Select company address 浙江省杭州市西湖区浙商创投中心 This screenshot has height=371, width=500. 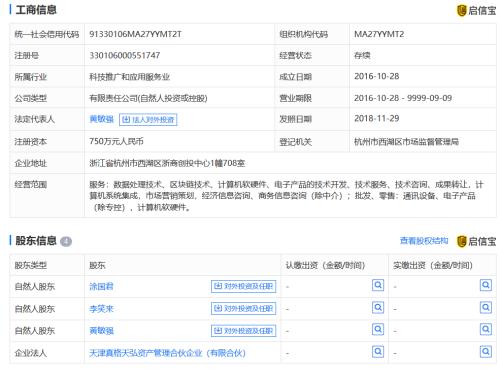pos(167,163)
